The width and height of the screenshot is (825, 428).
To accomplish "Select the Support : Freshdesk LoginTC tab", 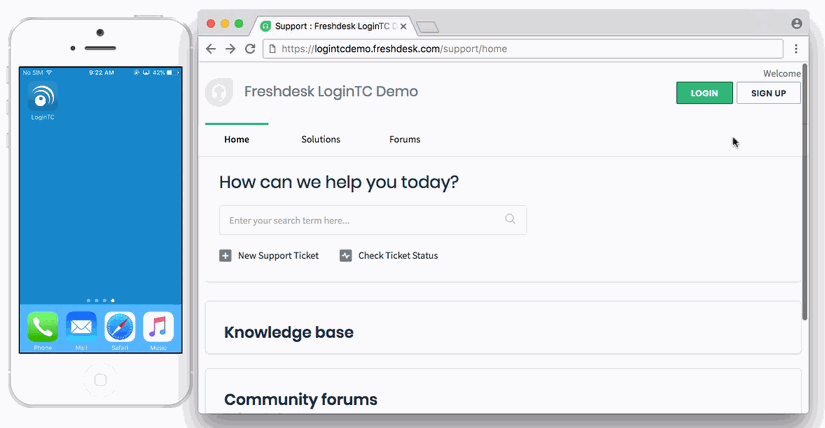I will click(333, 26).
